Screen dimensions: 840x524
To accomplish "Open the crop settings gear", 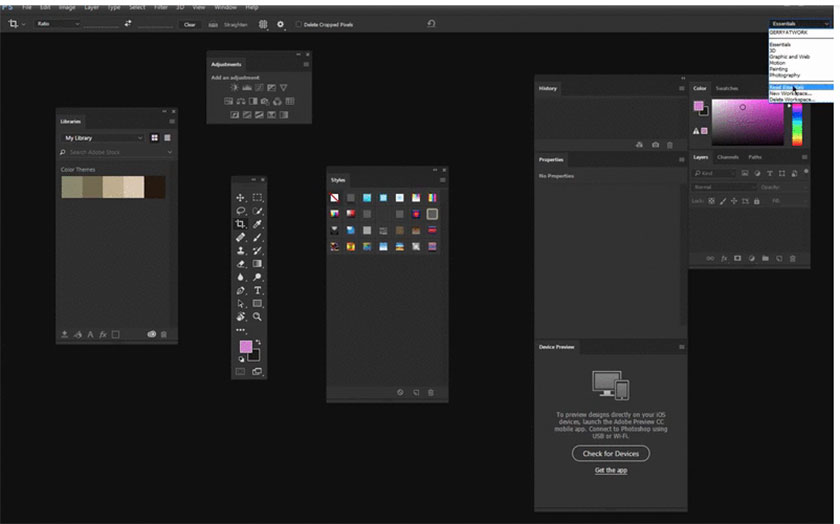I will 280,24.
